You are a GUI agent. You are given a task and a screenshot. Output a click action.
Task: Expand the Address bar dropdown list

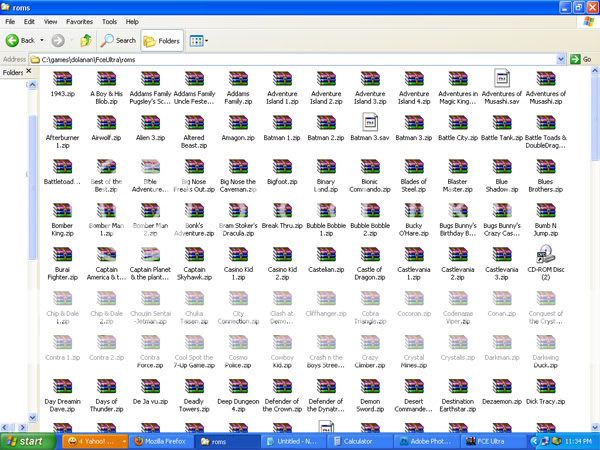(561, 59)
